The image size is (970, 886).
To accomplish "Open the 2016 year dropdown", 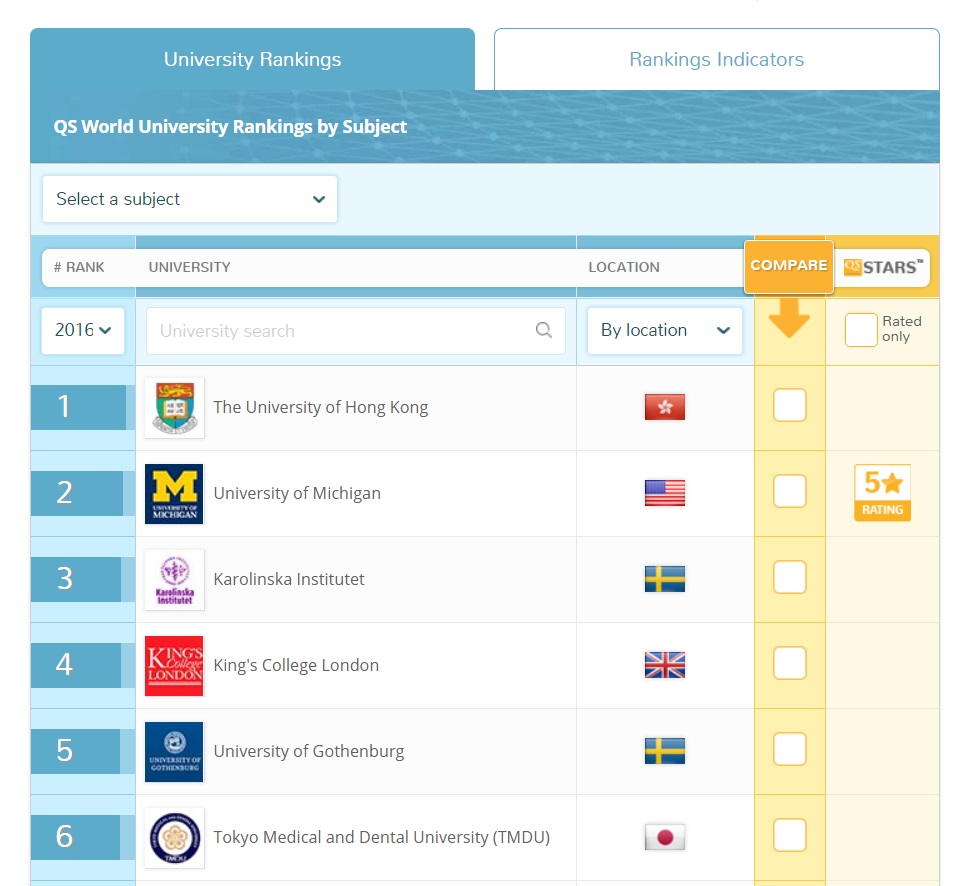I will (83, 330).
